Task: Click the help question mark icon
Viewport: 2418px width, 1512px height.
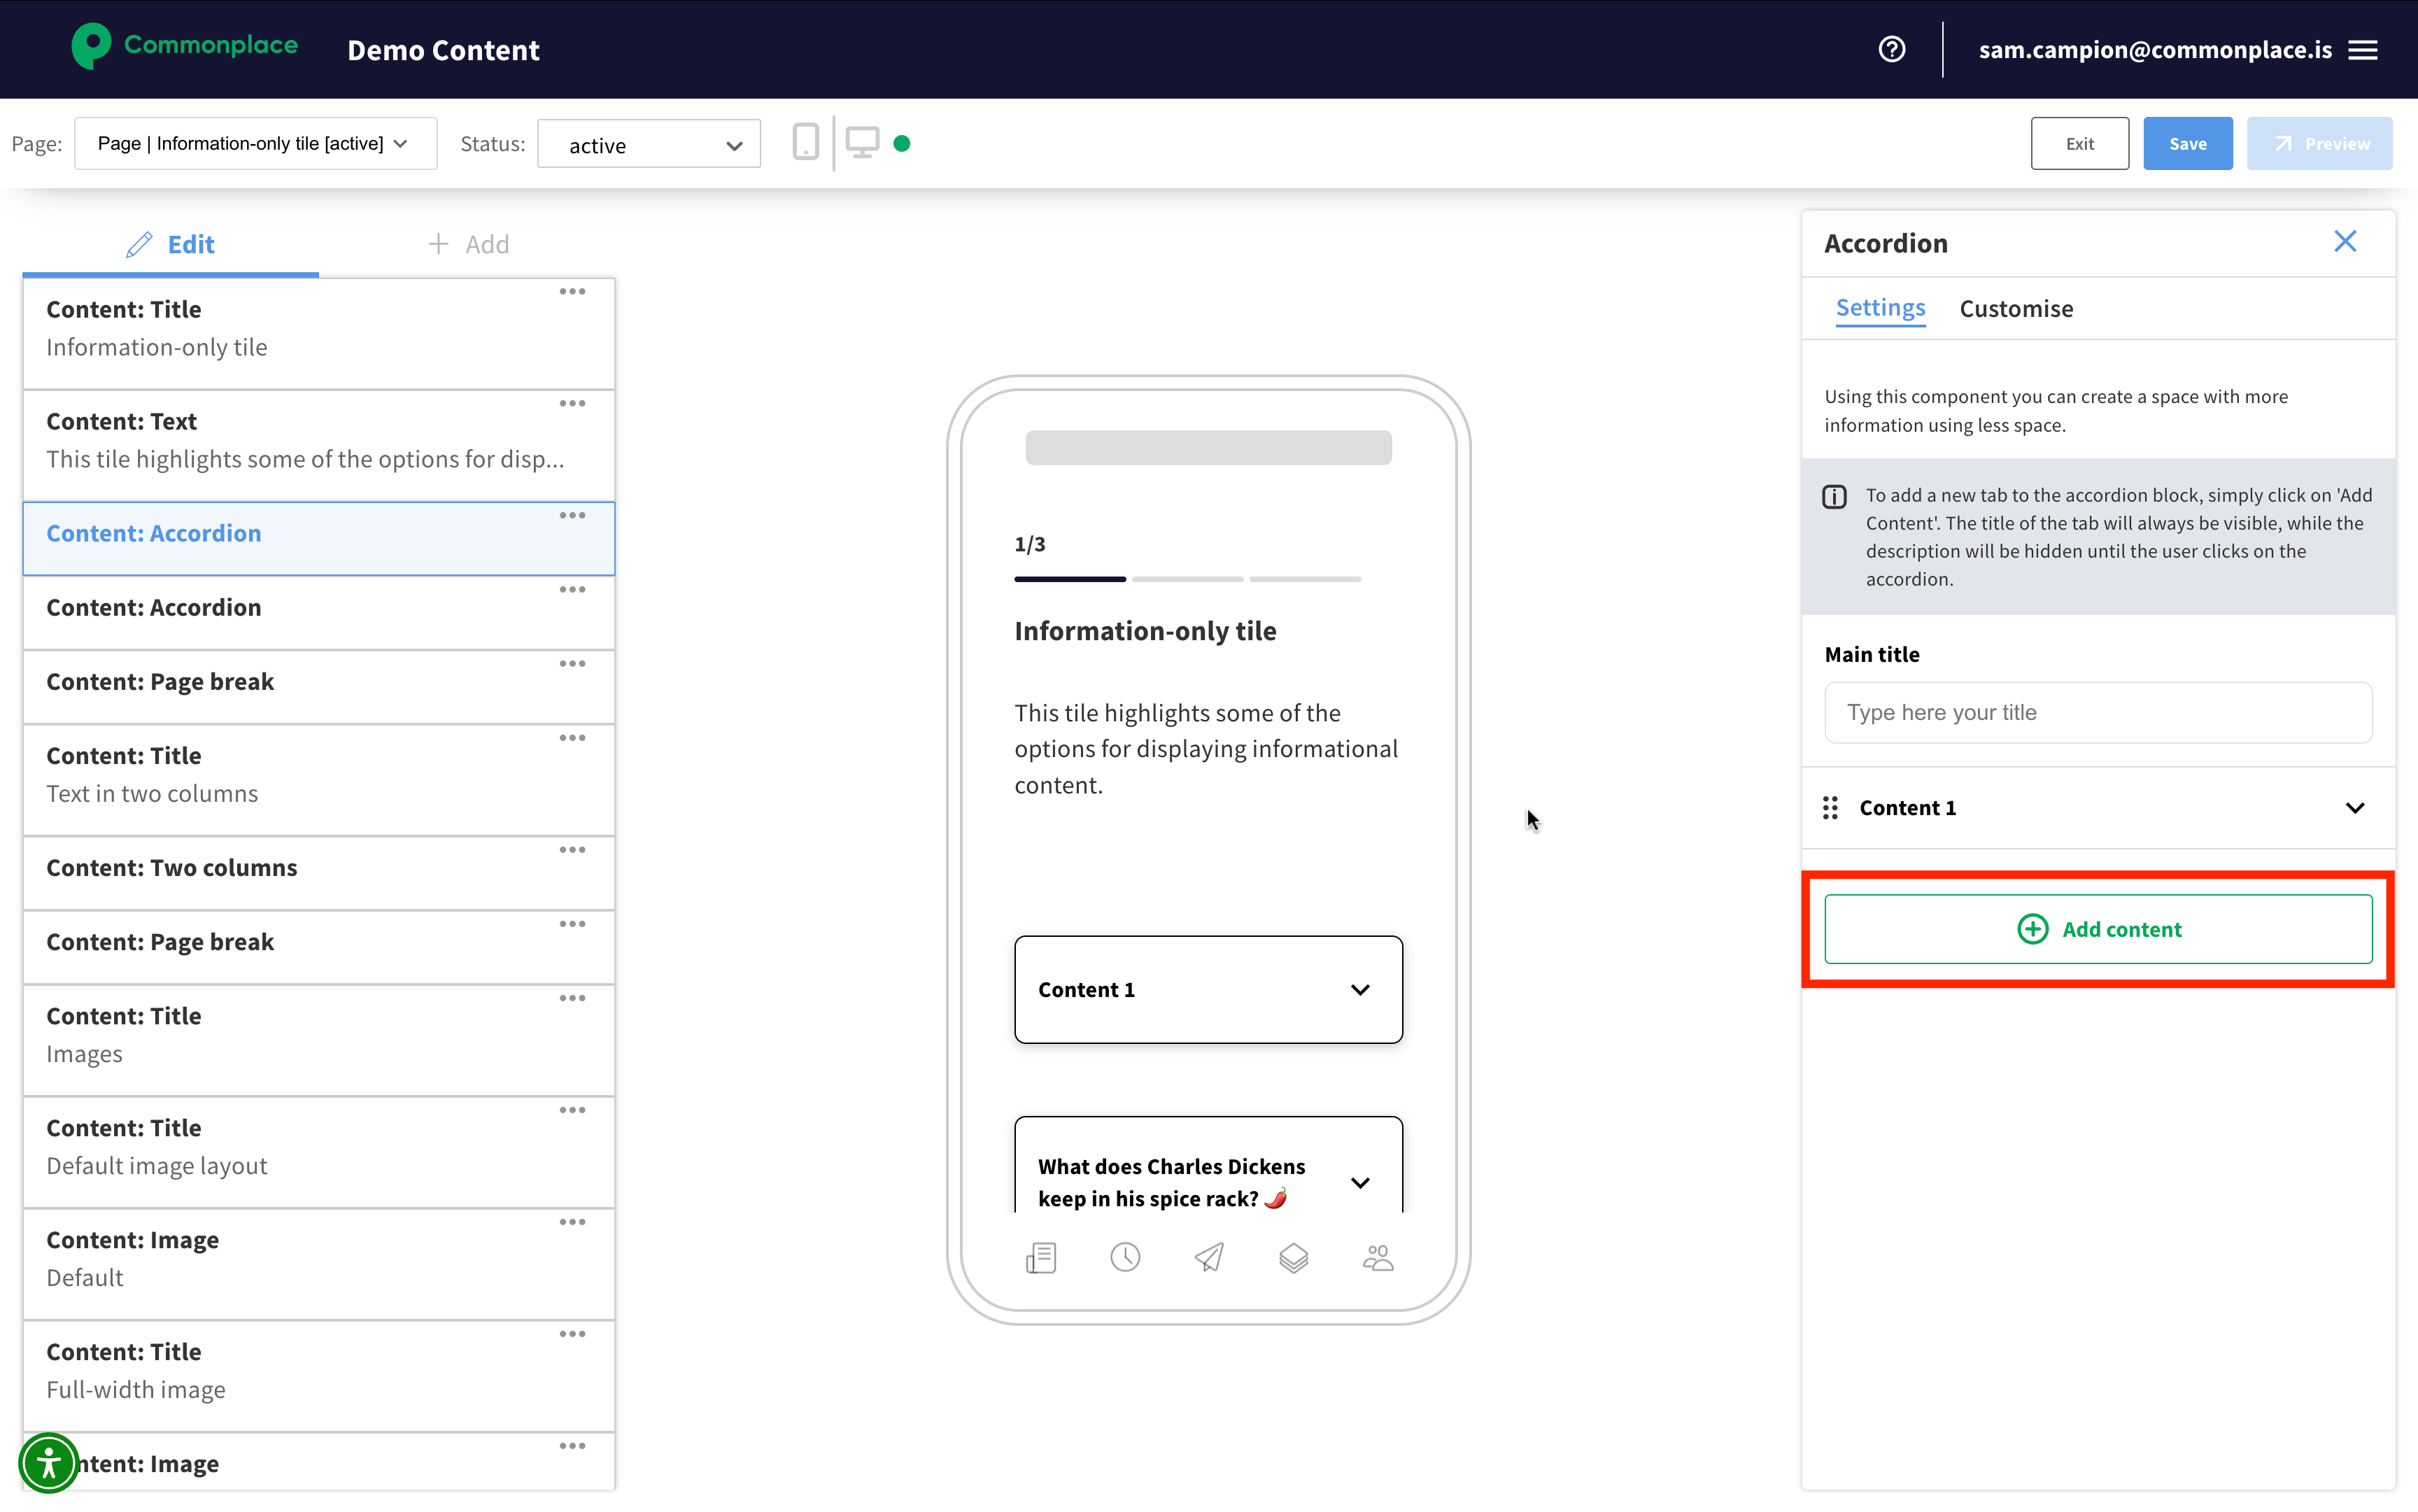Action: 1891,49
